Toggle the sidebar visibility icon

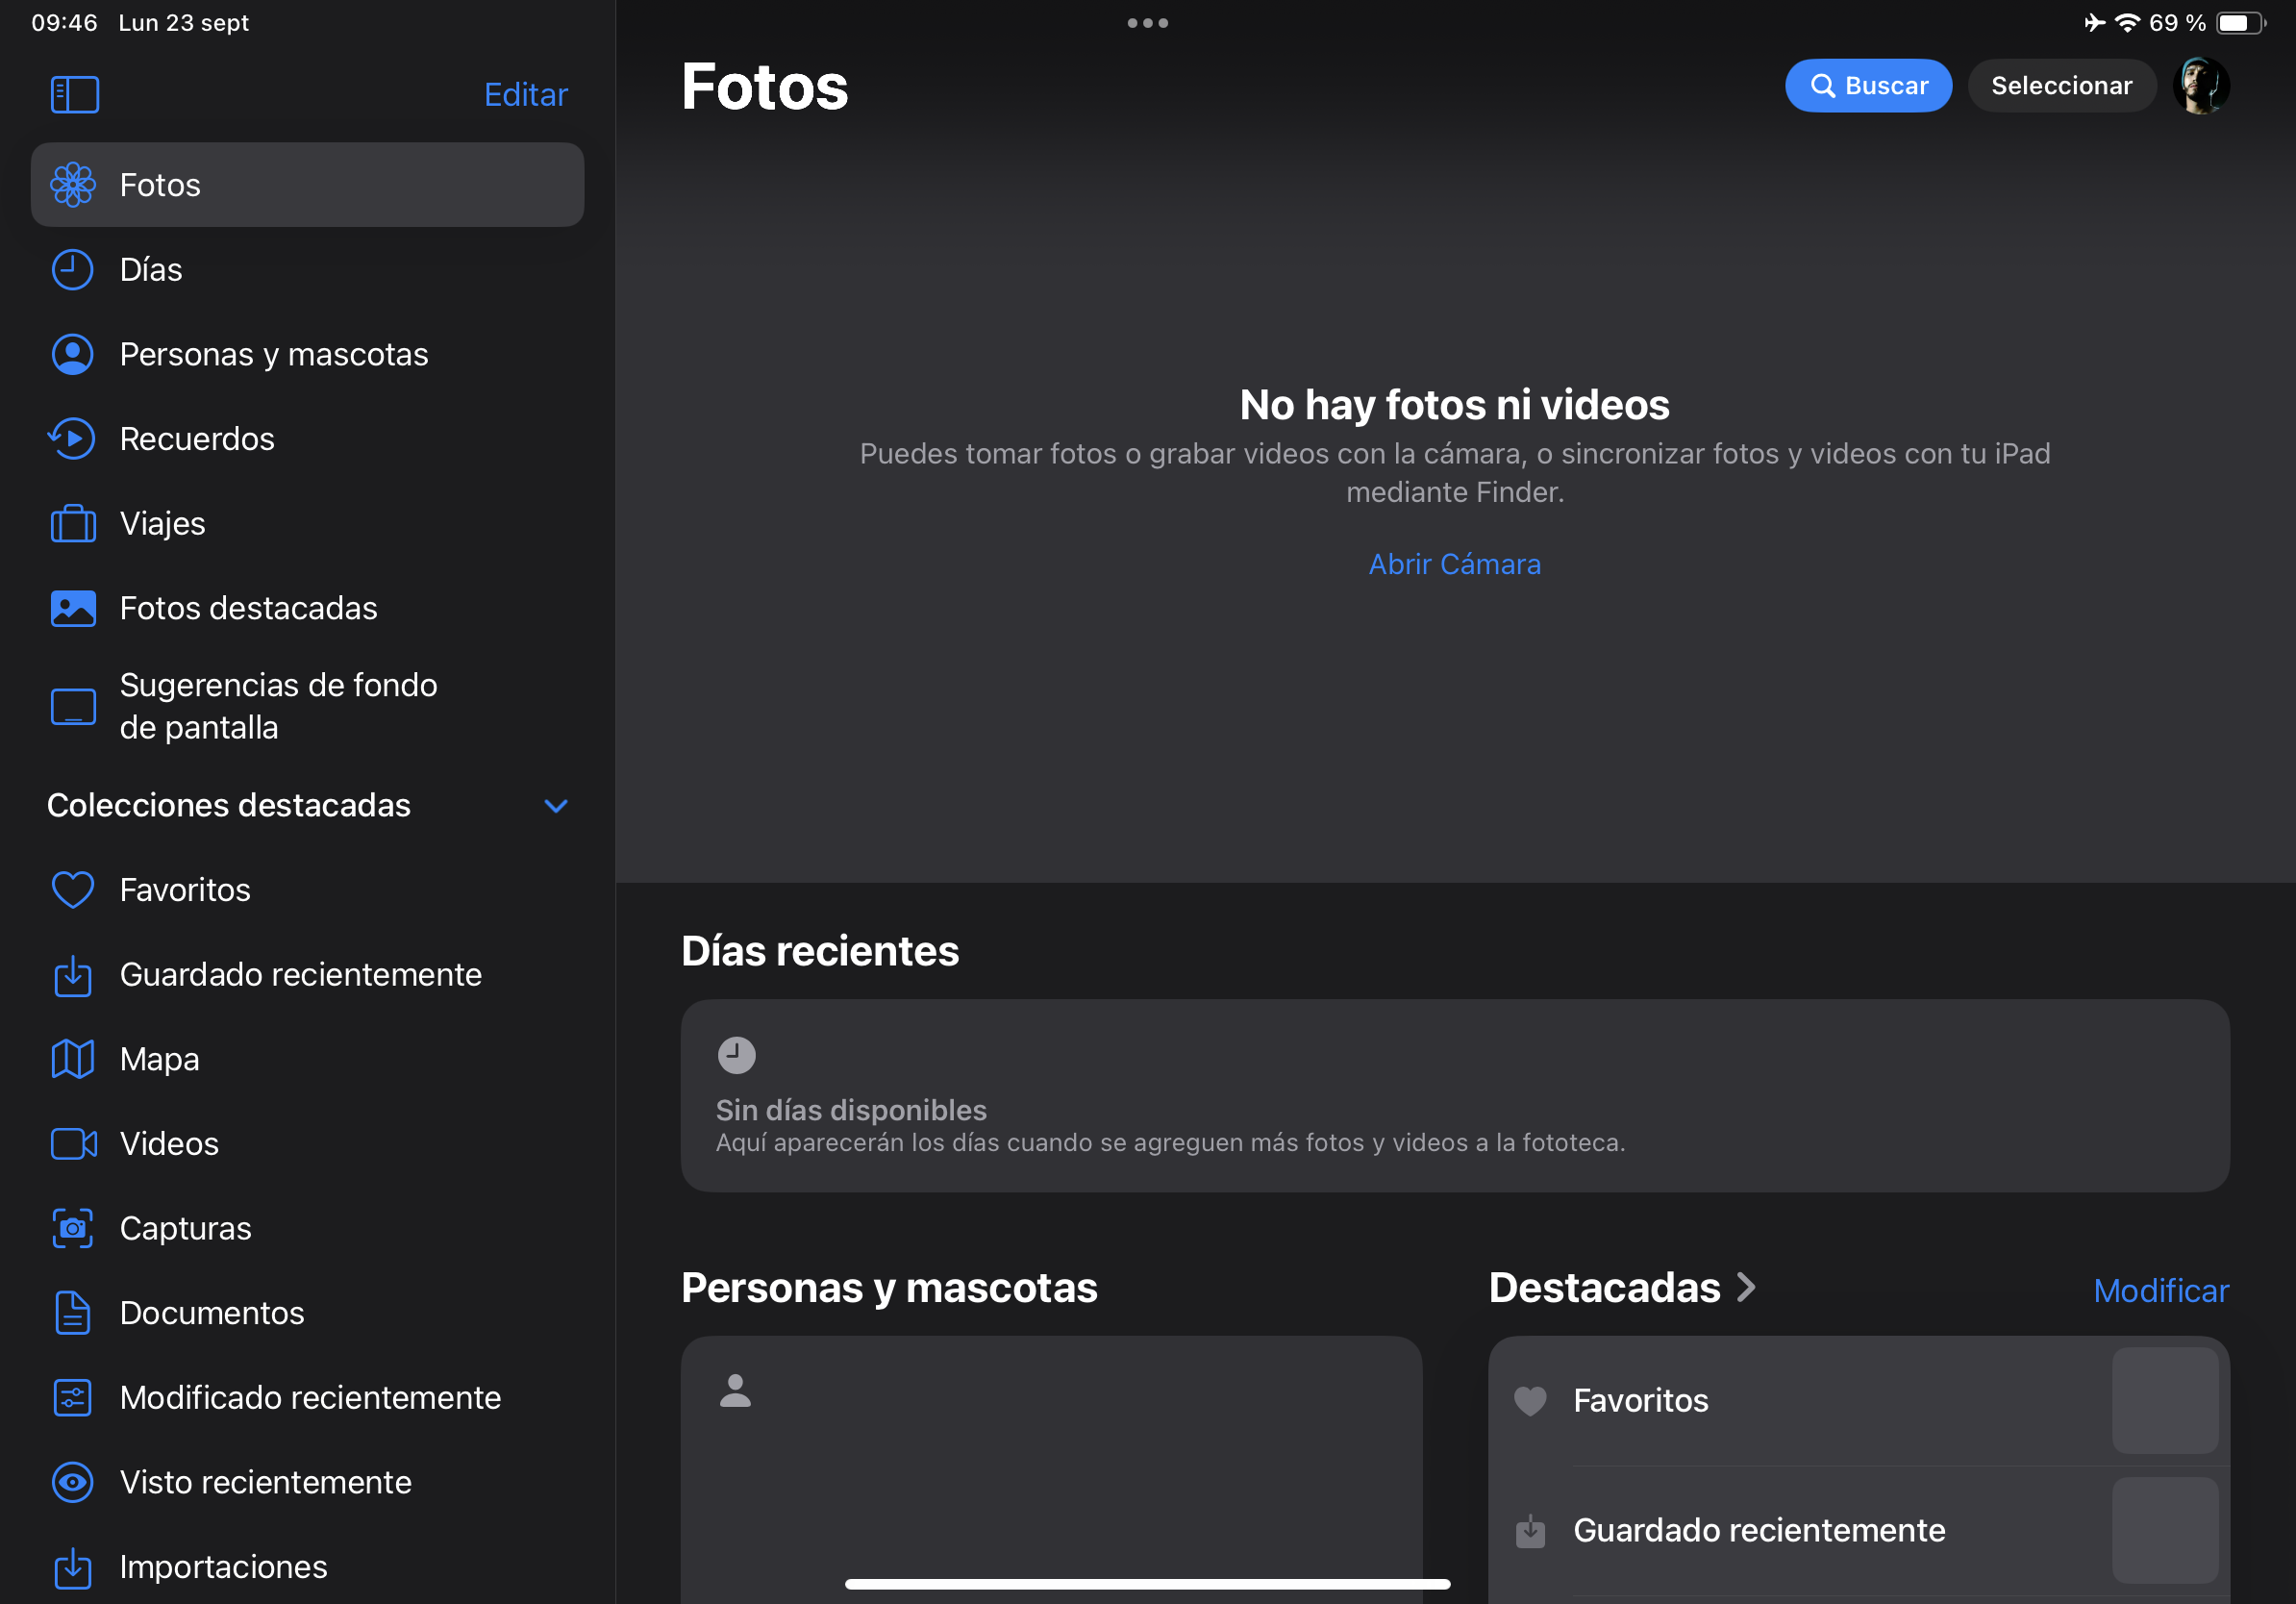click(75, 95)
